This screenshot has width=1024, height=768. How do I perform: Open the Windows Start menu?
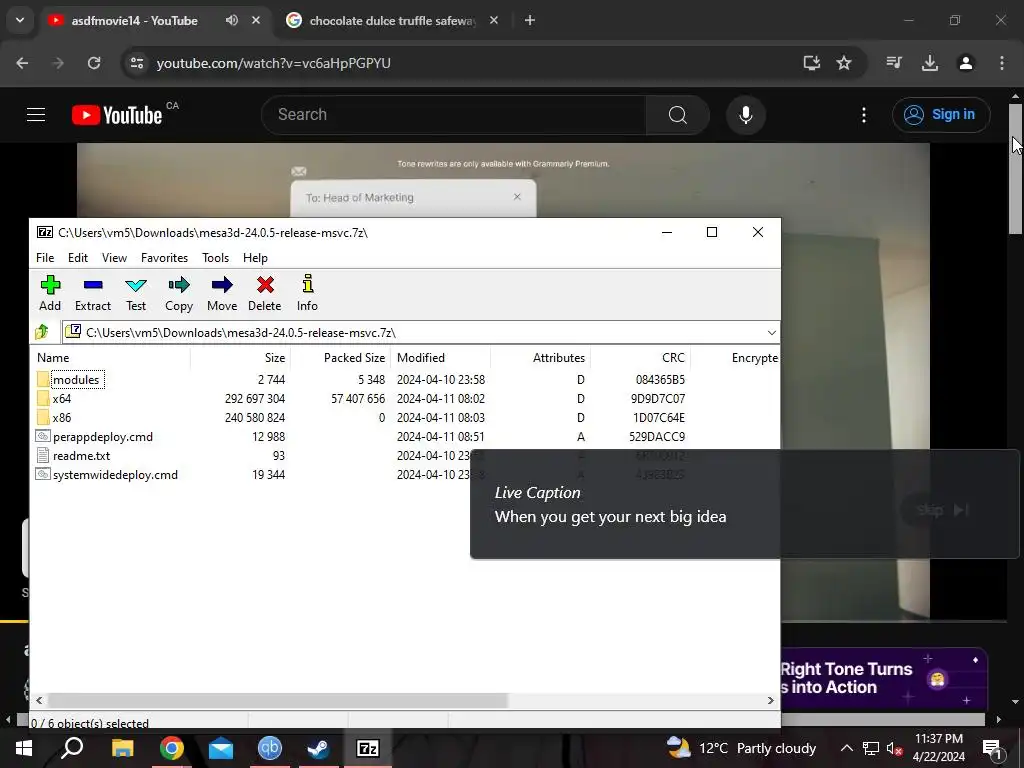click(24, 748)
